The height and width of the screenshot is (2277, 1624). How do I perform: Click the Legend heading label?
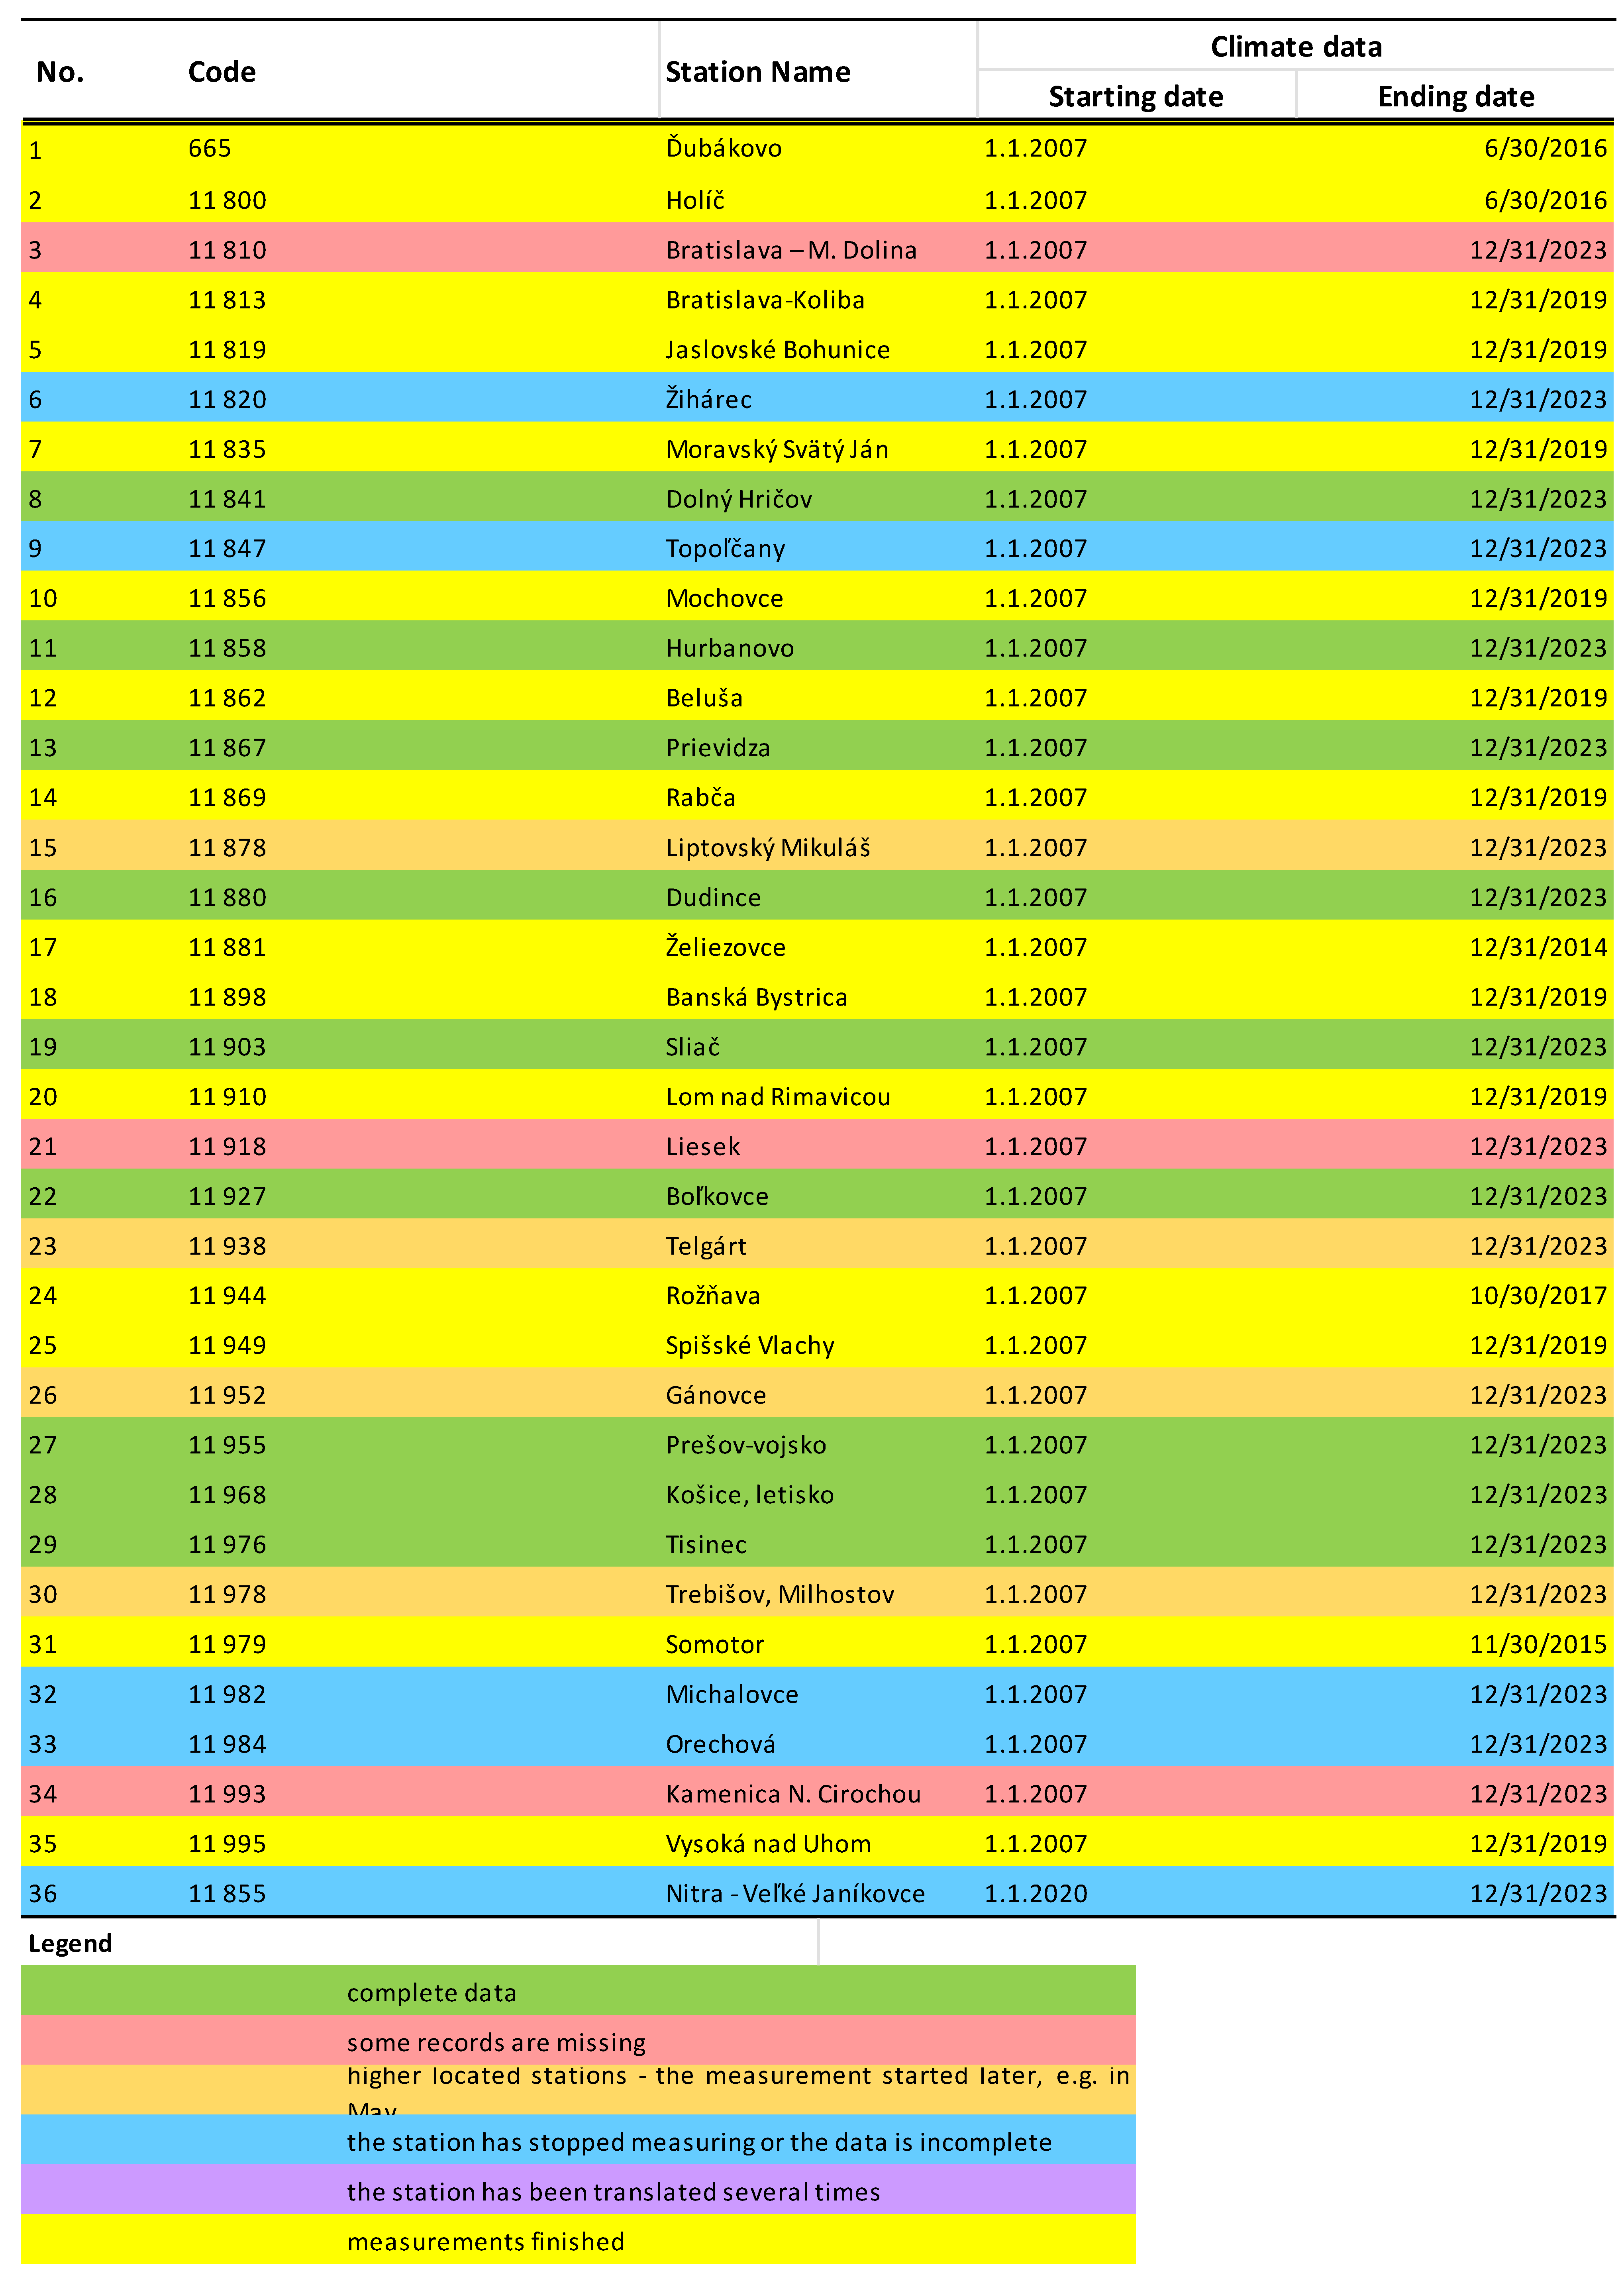coord(70,1943)
